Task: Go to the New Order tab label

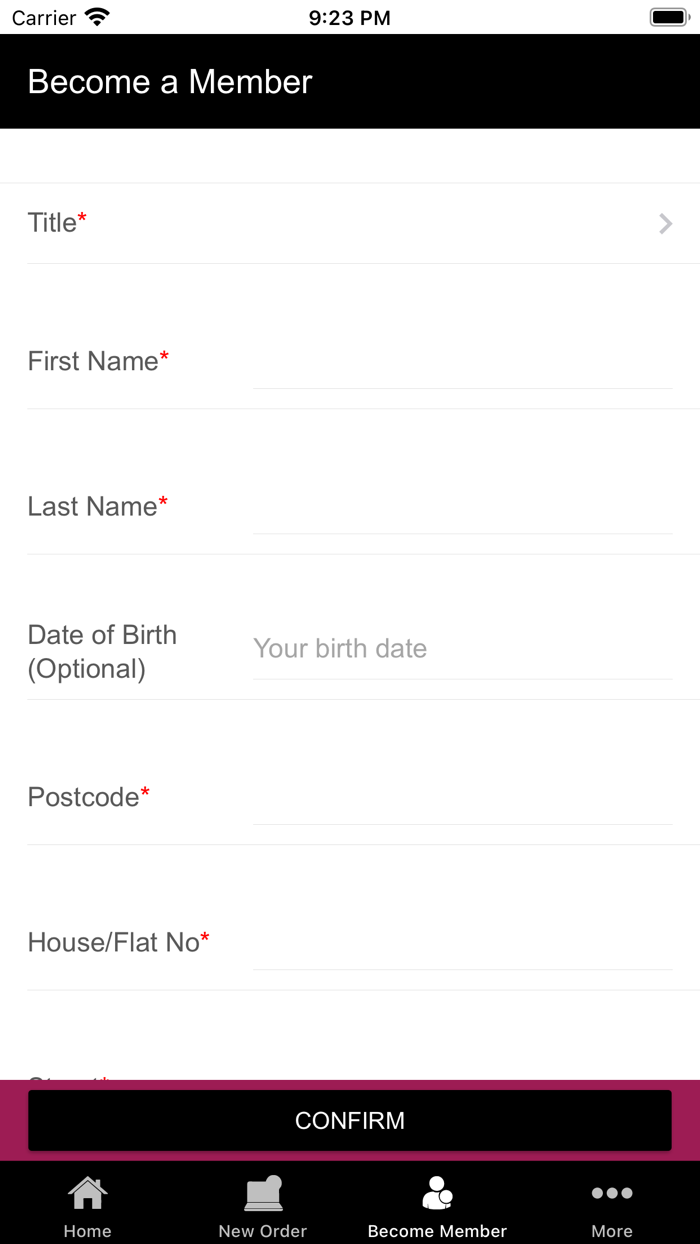Action: point(263,1231)
